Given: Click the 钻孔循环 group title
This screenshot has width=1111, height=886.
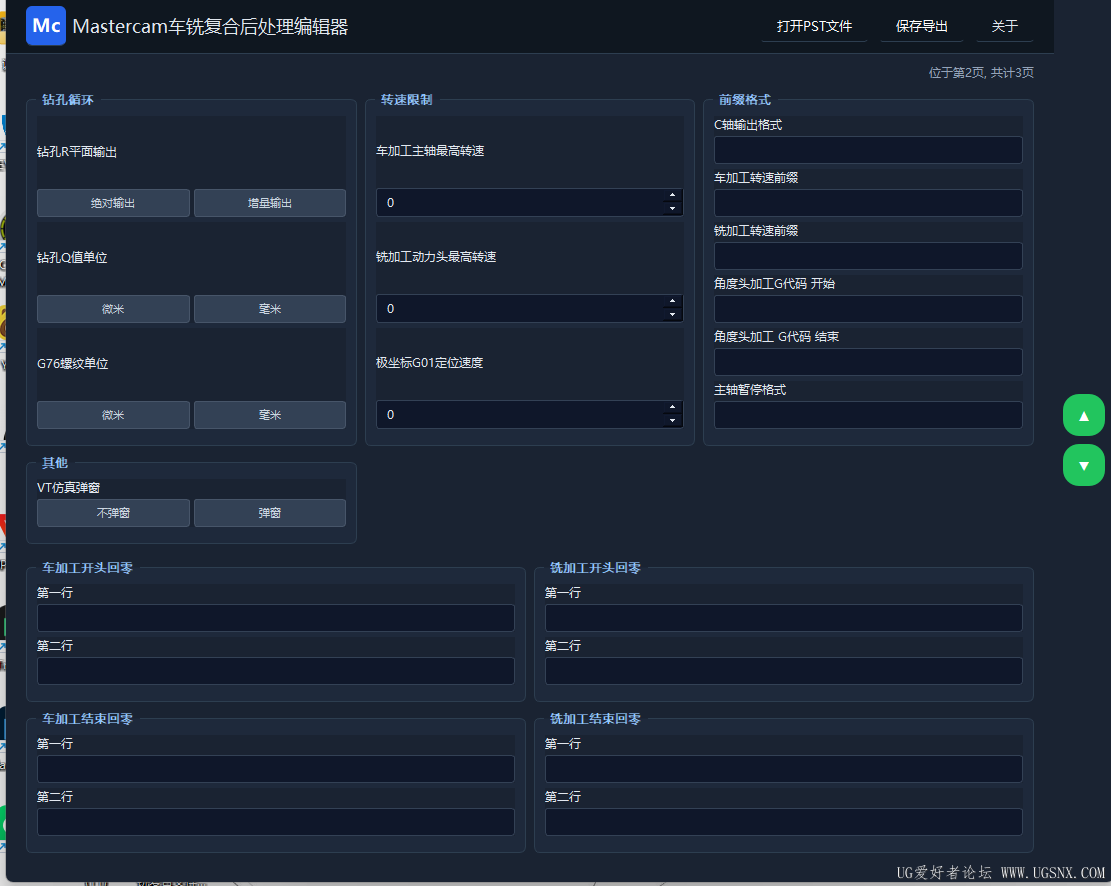Looking at the screenshot, I should point(67,99).
